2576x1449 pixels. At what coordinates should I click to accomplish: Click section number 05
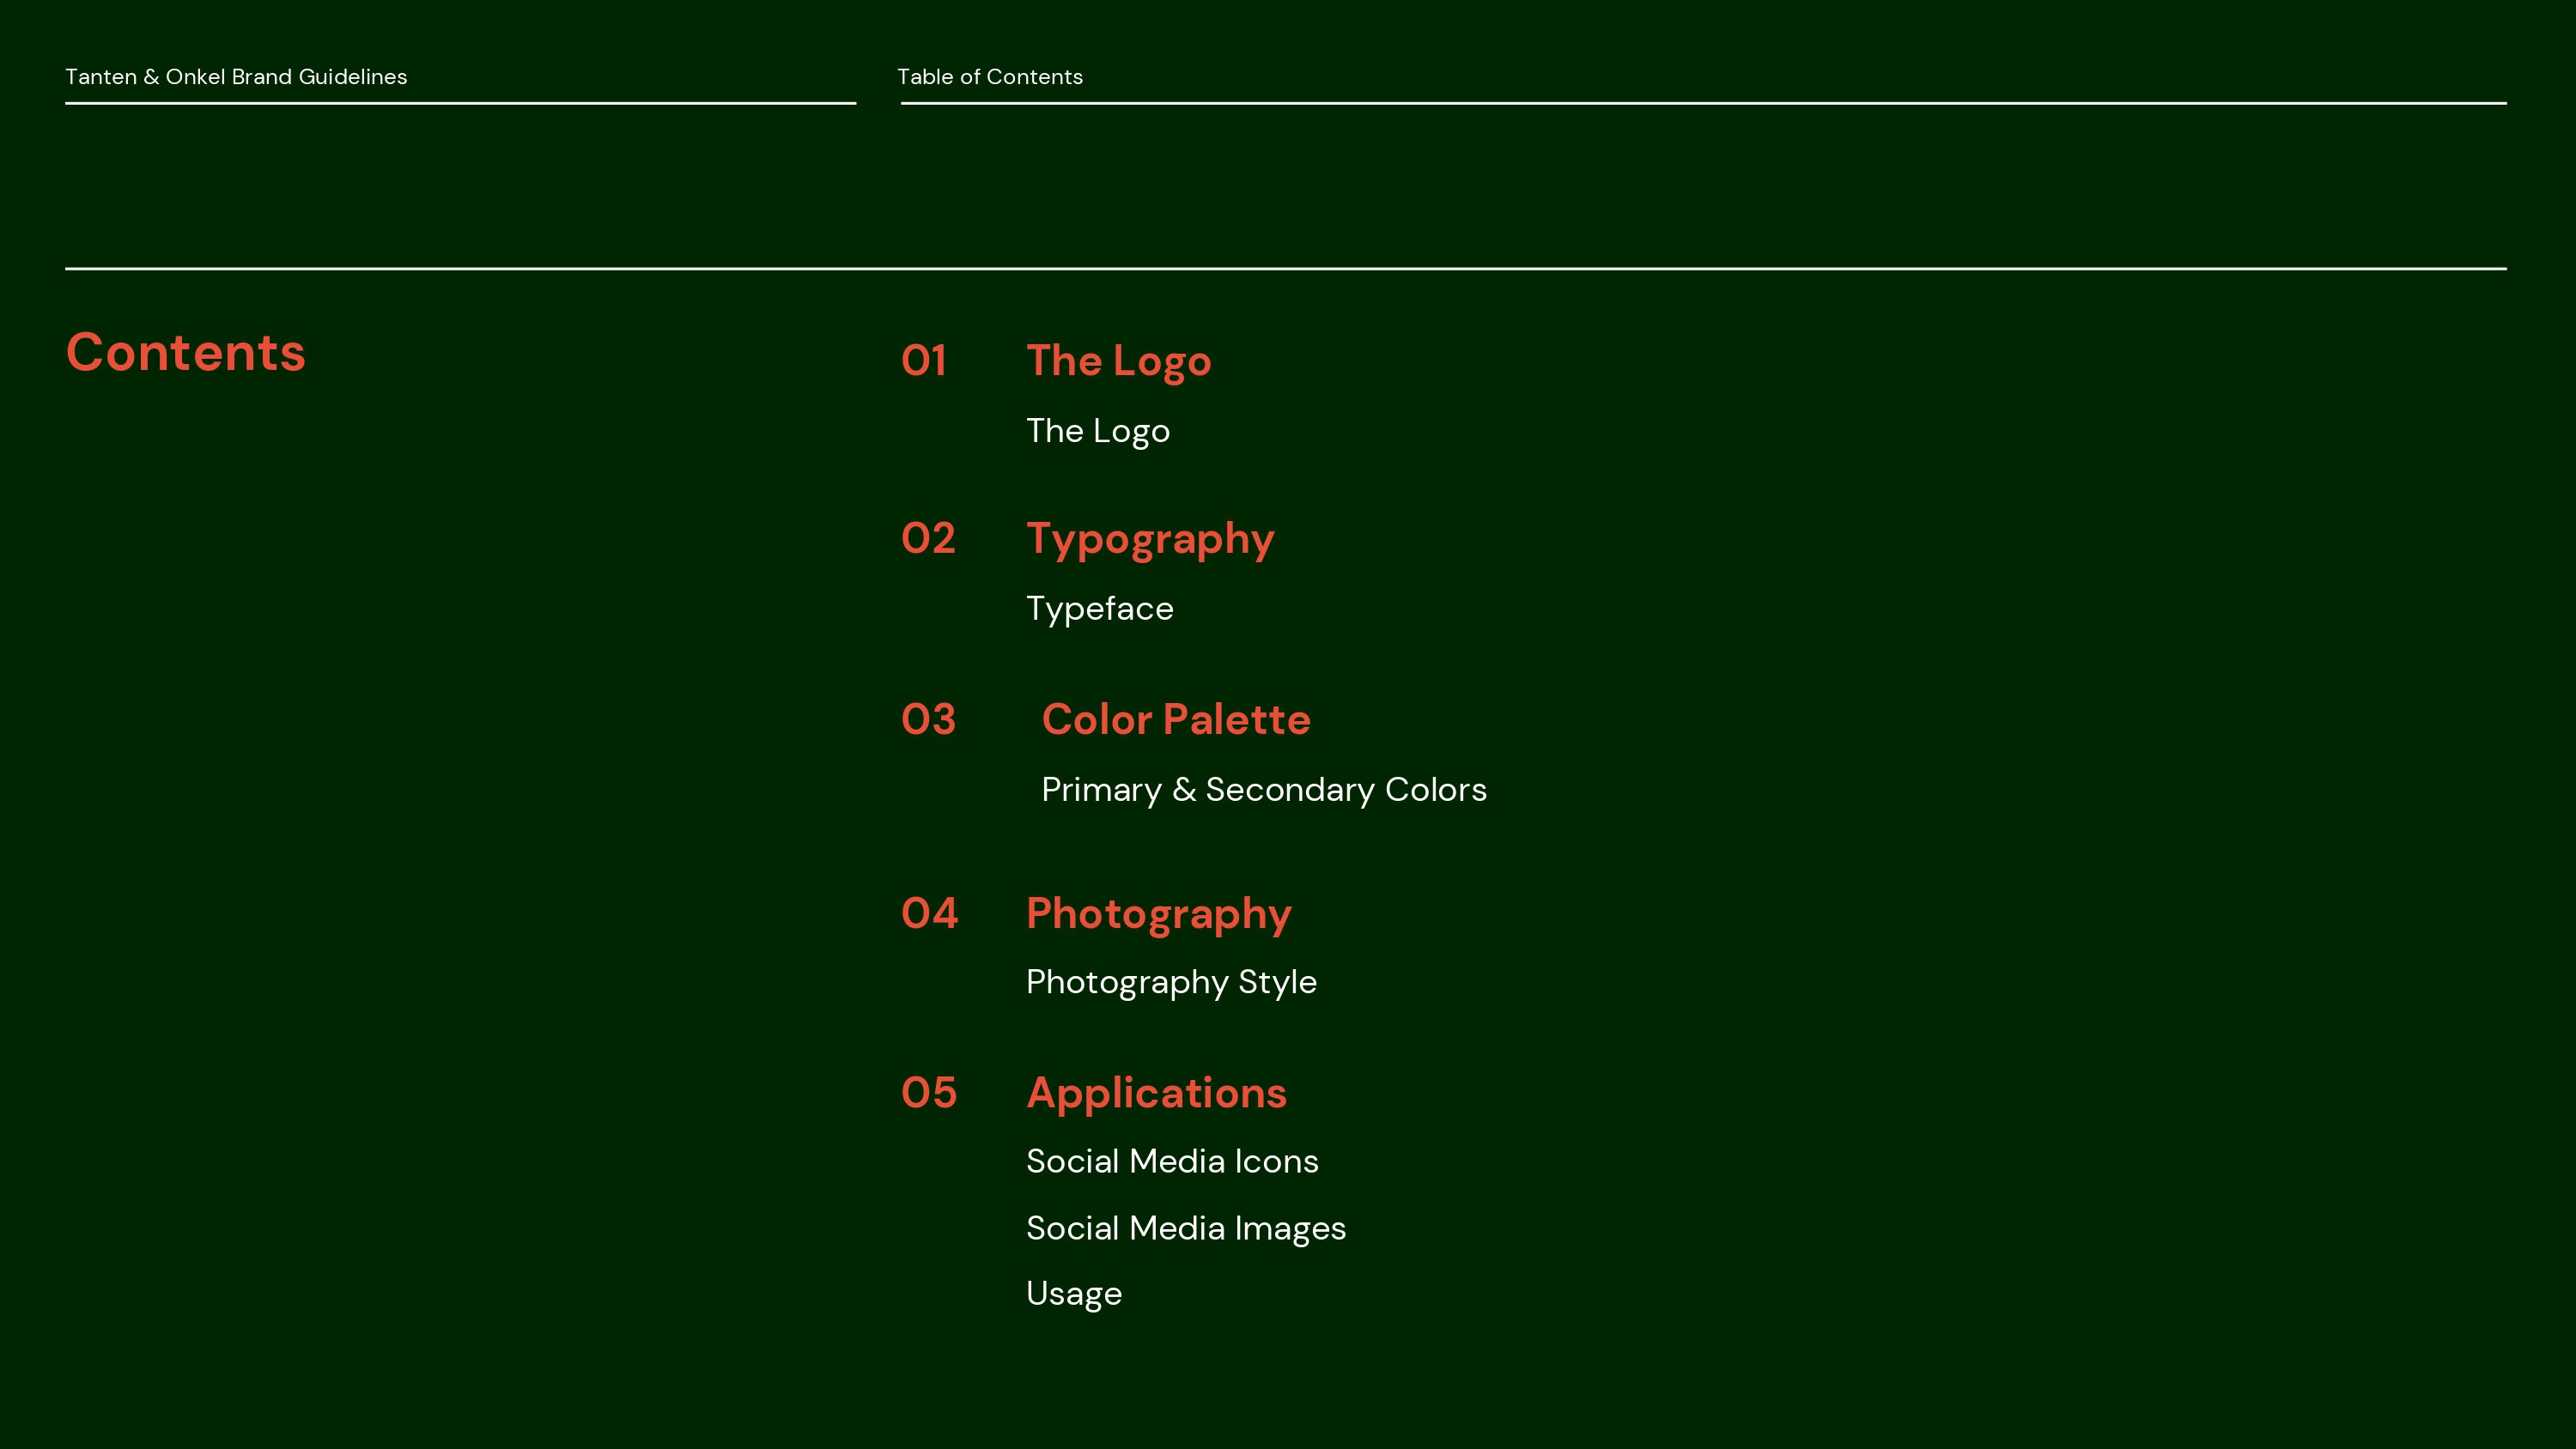tap(929, 1093)
